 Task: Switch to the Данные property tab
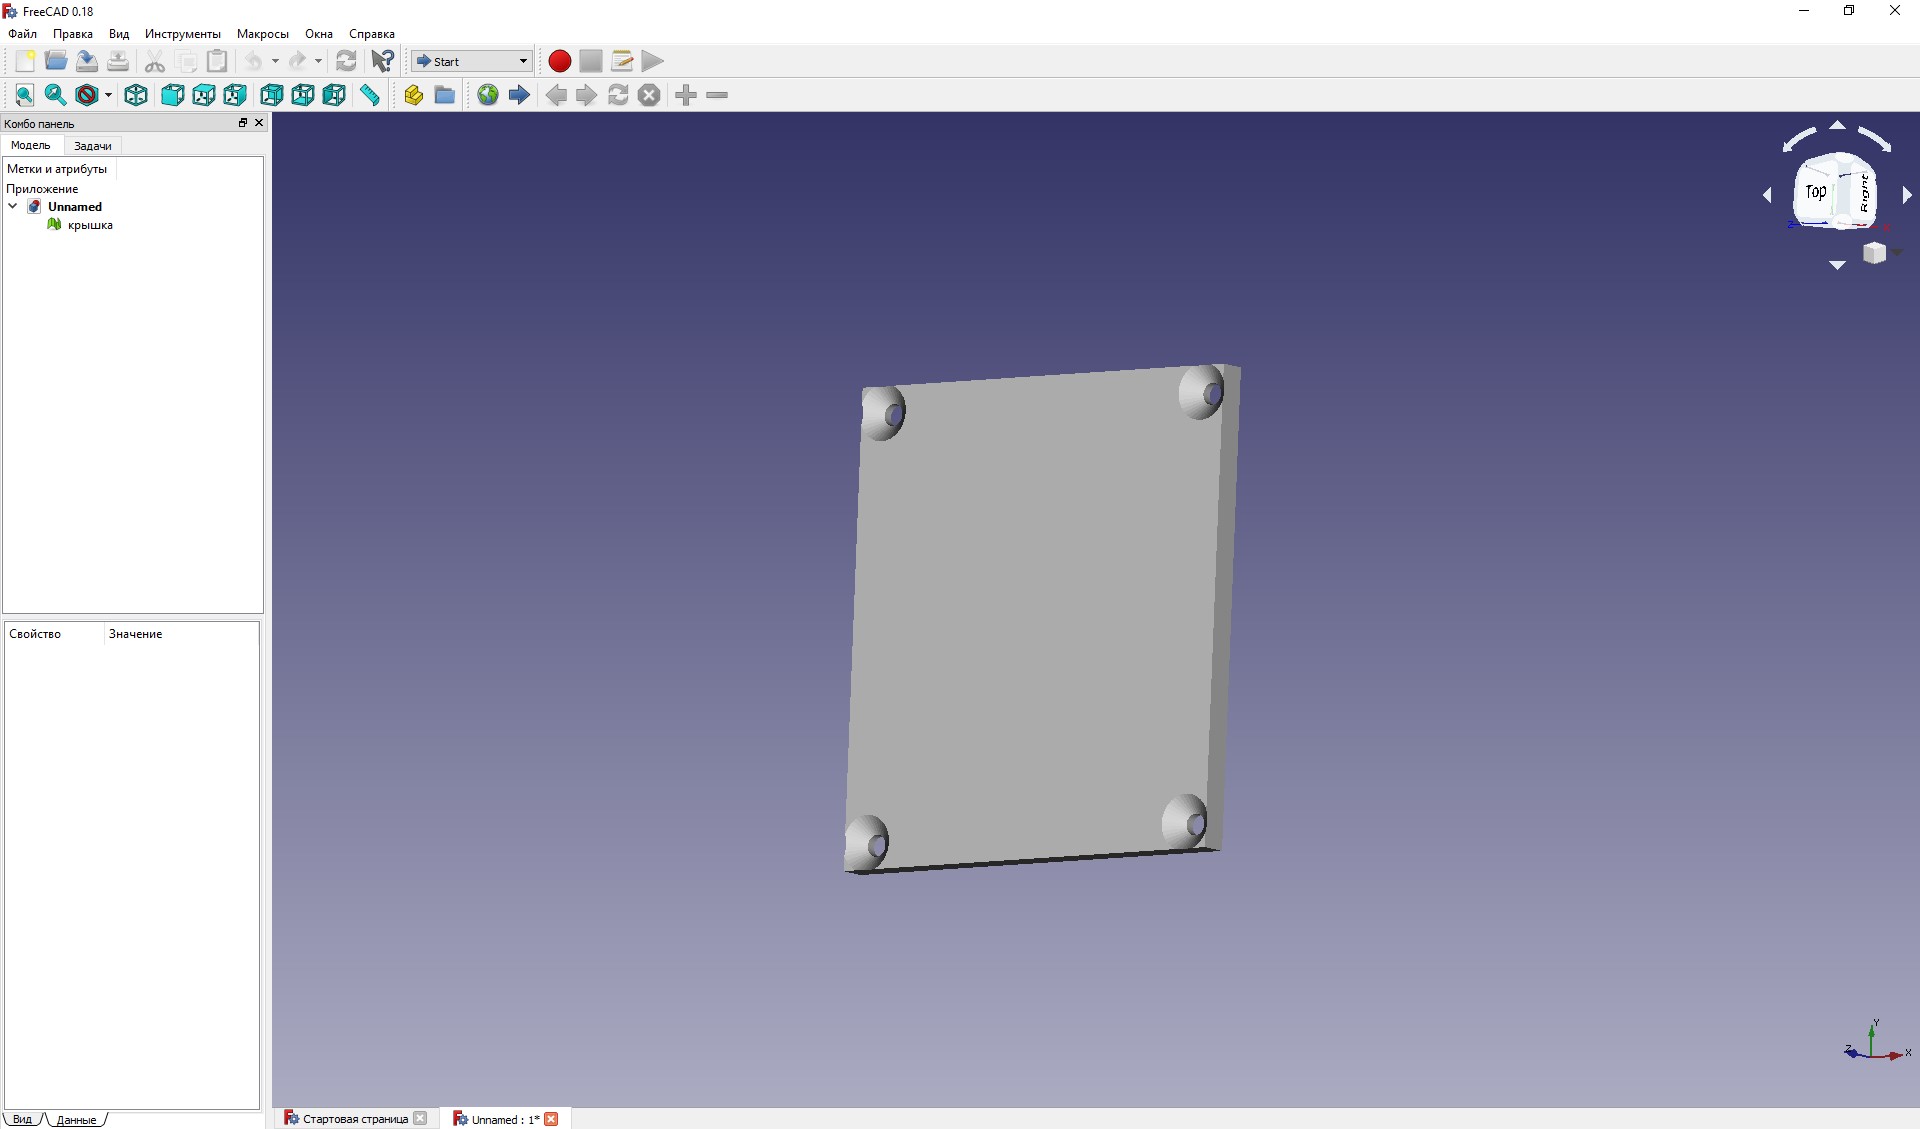(76, 1119)
